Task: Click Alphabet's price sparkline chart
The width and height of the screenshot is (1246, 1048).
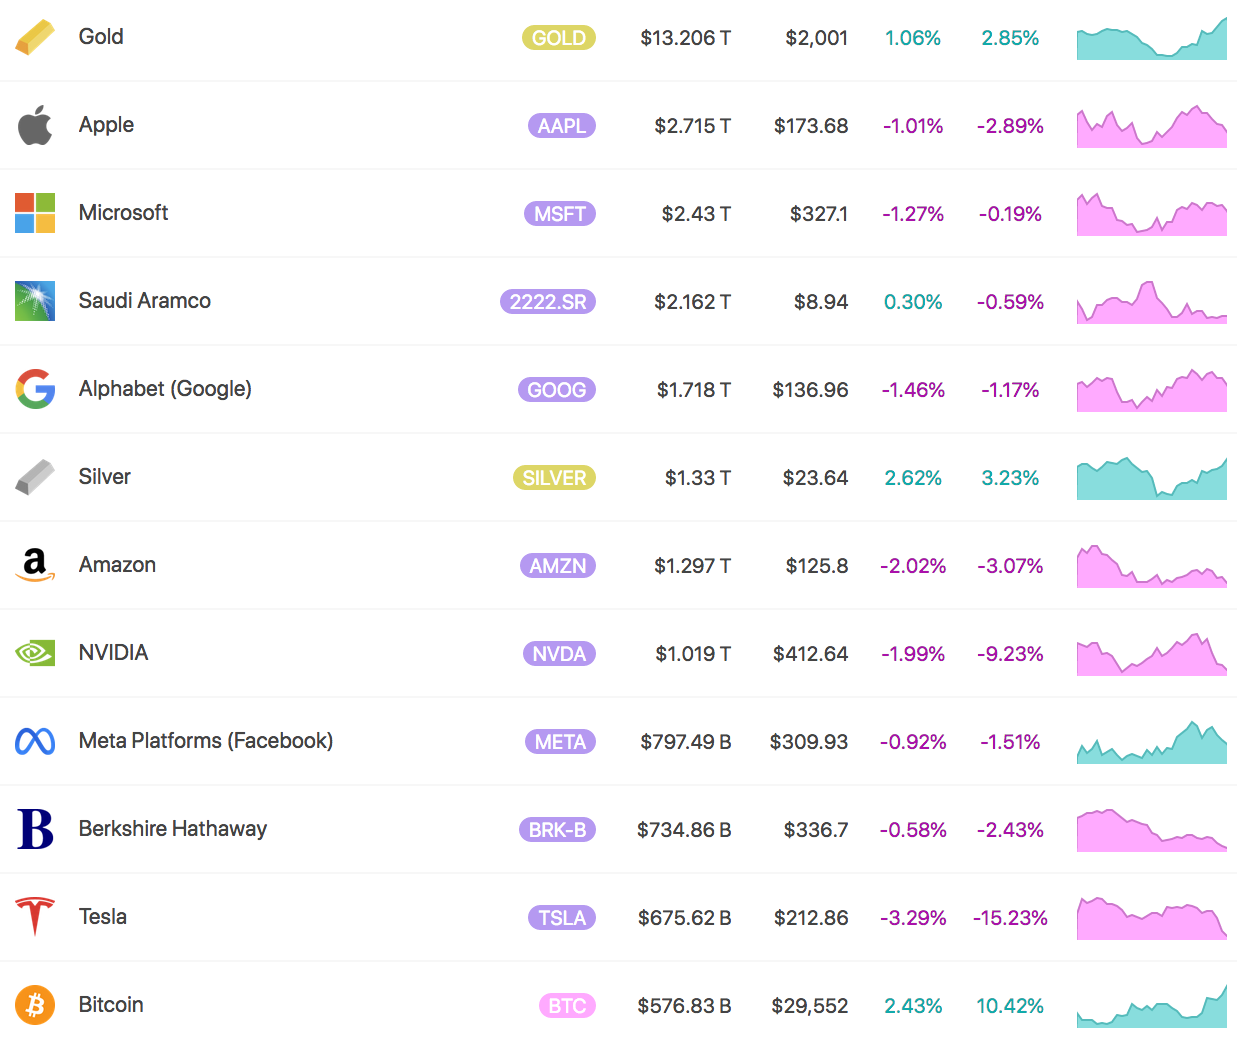Action: click(x=1152, y=390)
